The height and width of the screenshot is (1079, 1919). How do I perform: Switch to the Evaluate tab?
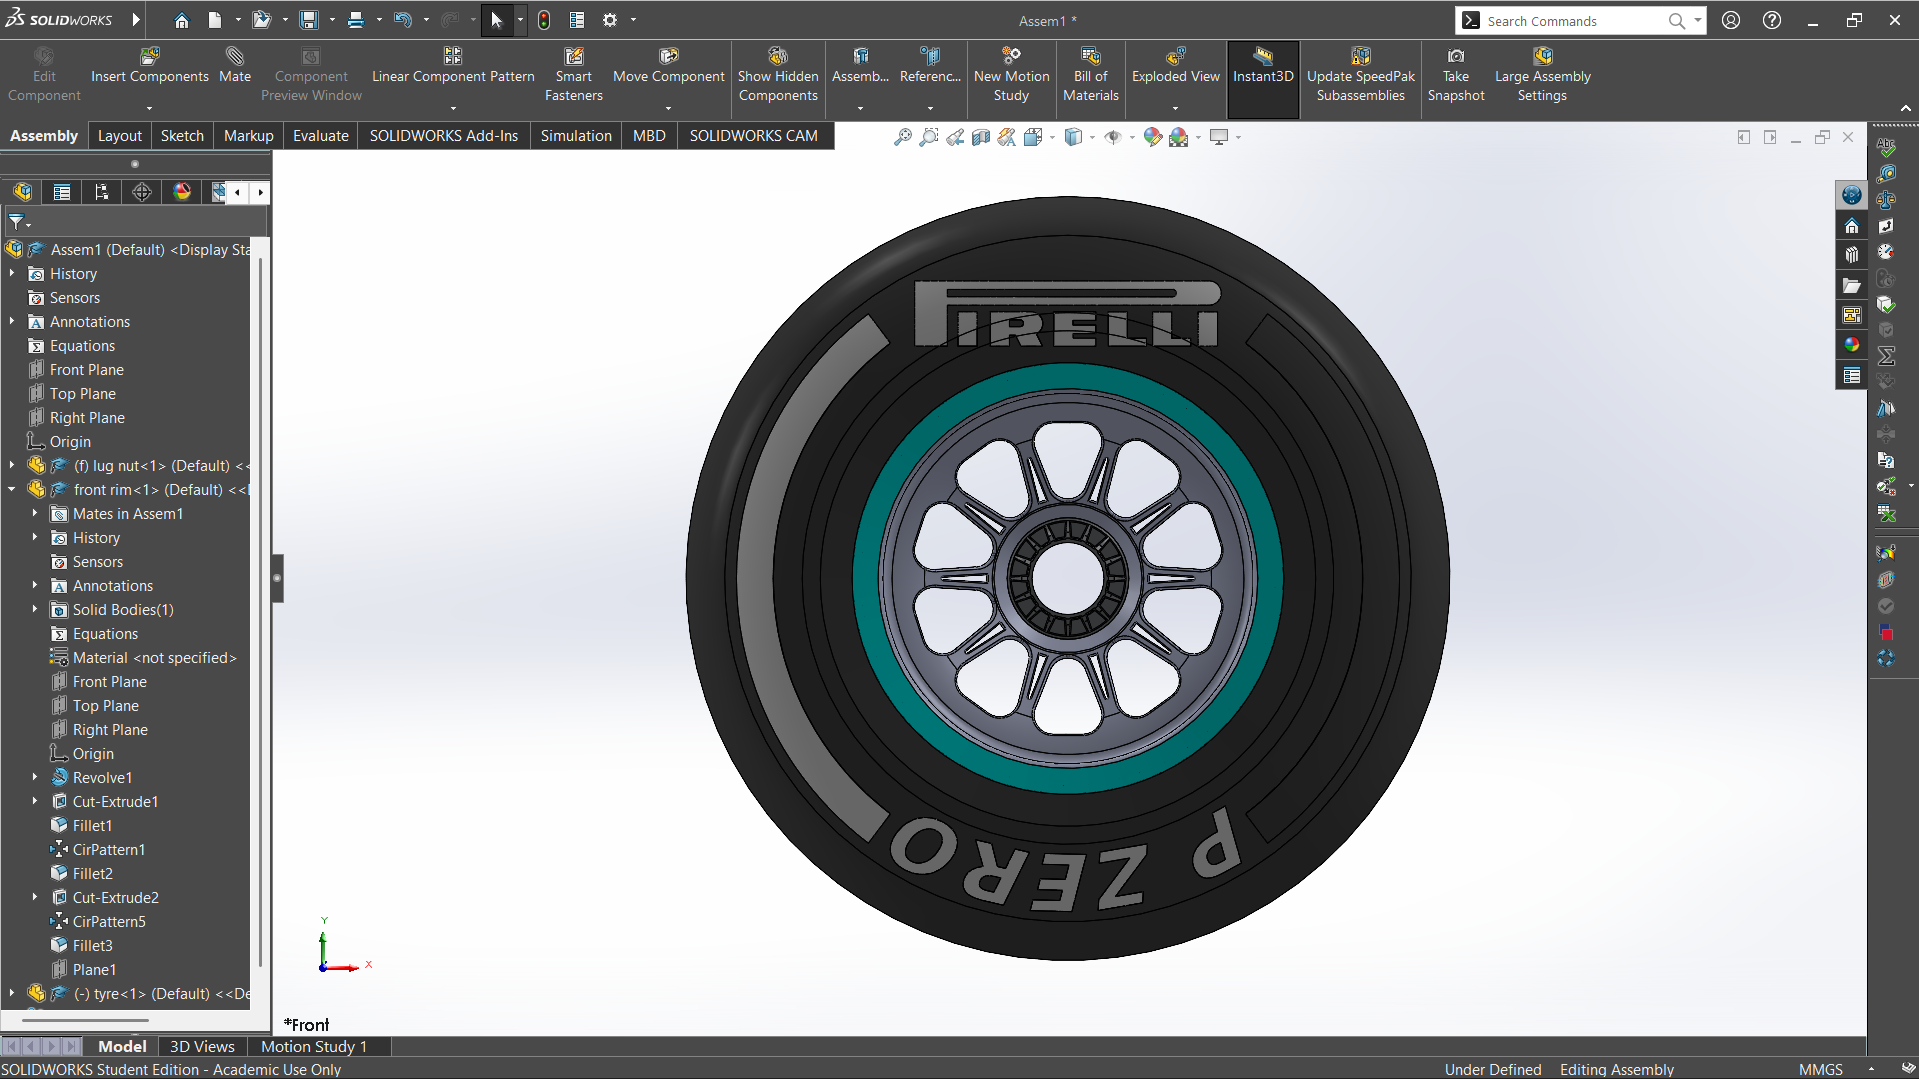pos(320,136)
